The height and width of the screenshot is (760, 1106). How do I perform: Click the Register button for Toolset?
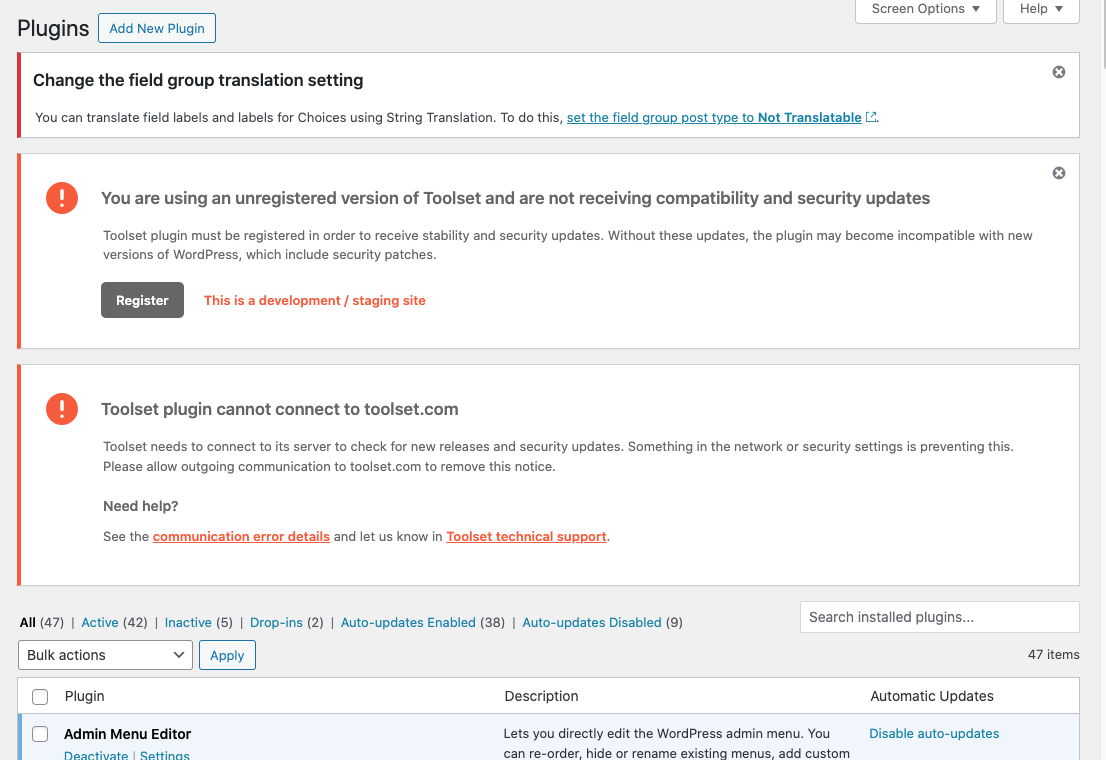pos(142,300)
